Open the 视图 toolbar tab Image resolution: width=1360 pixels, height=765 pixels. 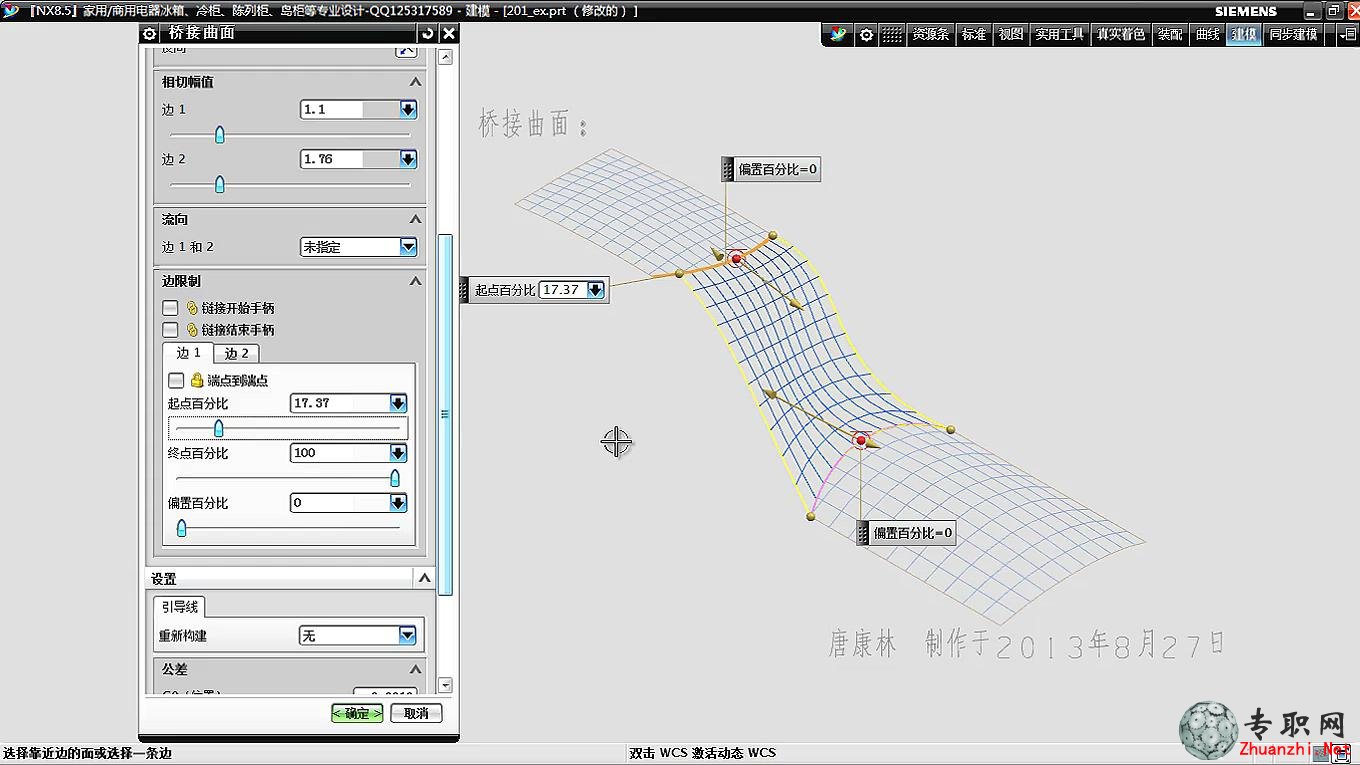click(x=1011, y=34)
